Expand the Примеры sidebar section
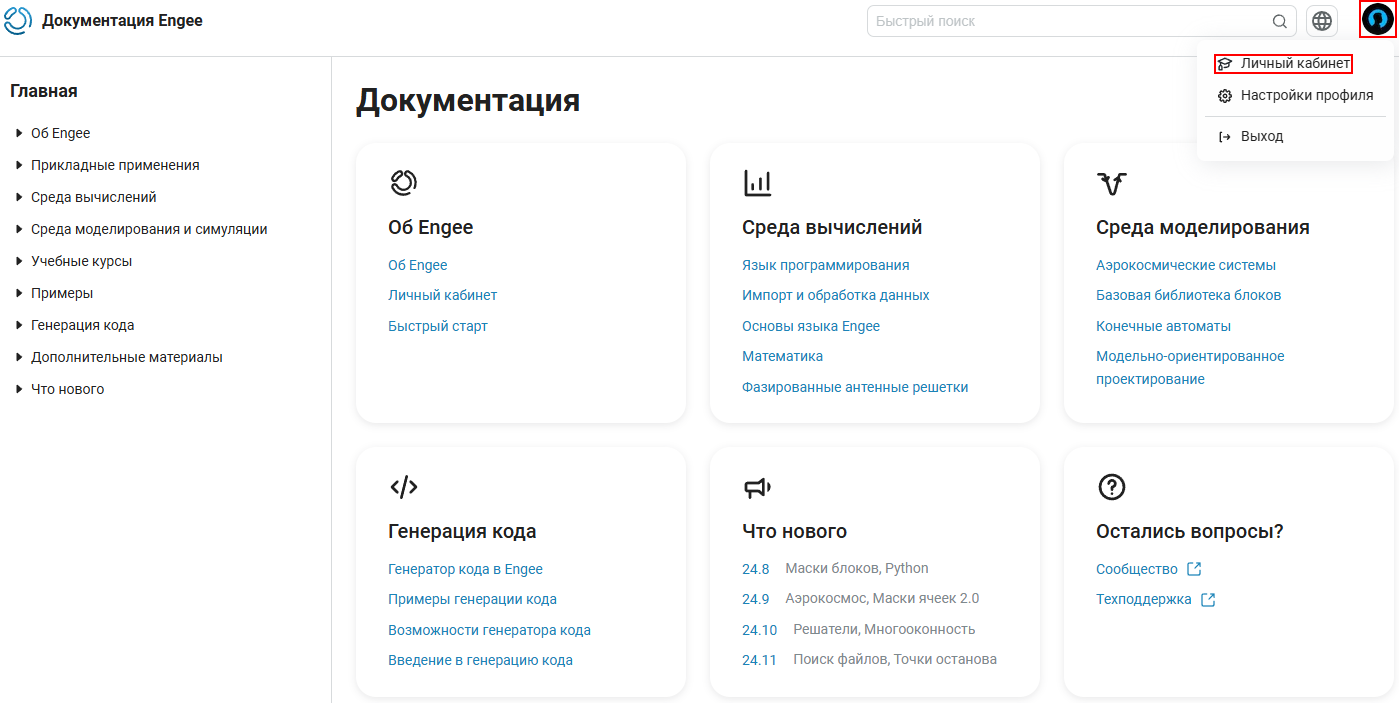 pyautogui.click(x=19, y=293)
